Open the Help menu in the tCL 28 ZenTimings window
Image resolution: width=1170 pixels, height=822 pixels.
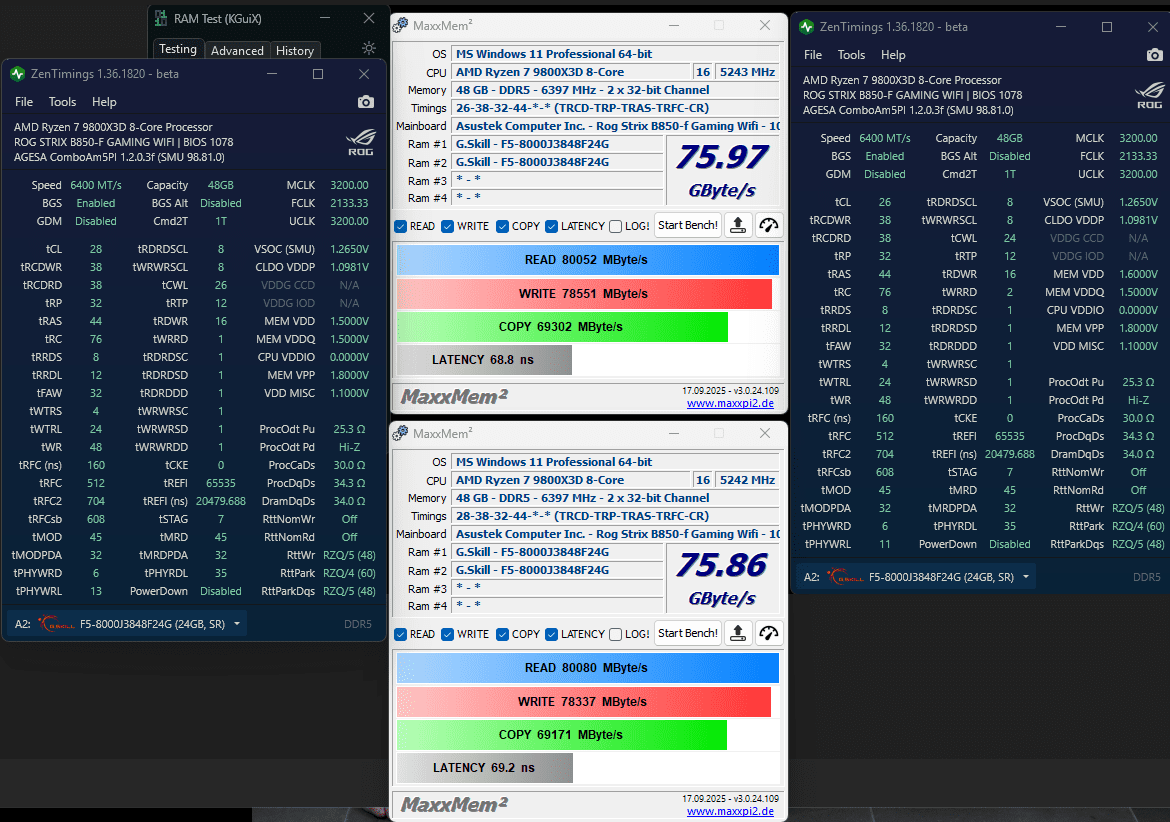point(104,102)
